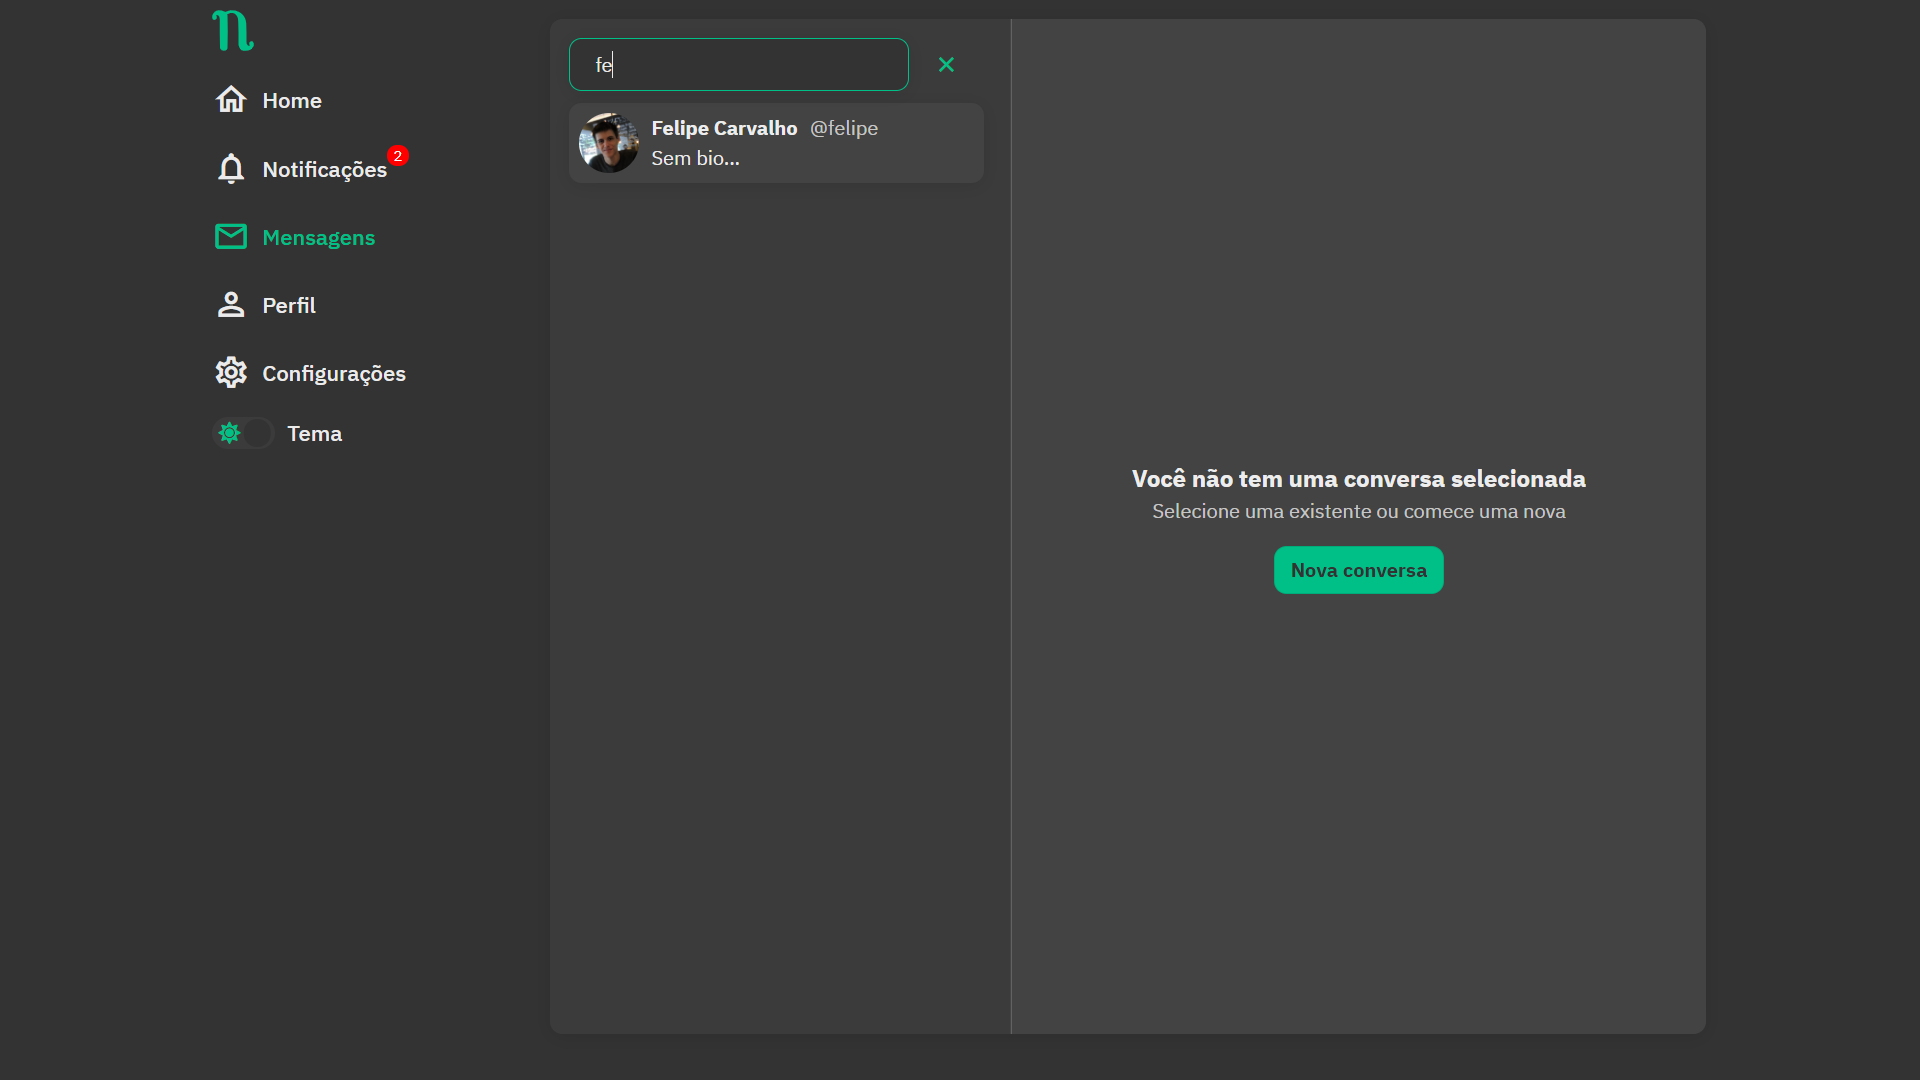Open the Configurações menu item

tap(333, 374)
